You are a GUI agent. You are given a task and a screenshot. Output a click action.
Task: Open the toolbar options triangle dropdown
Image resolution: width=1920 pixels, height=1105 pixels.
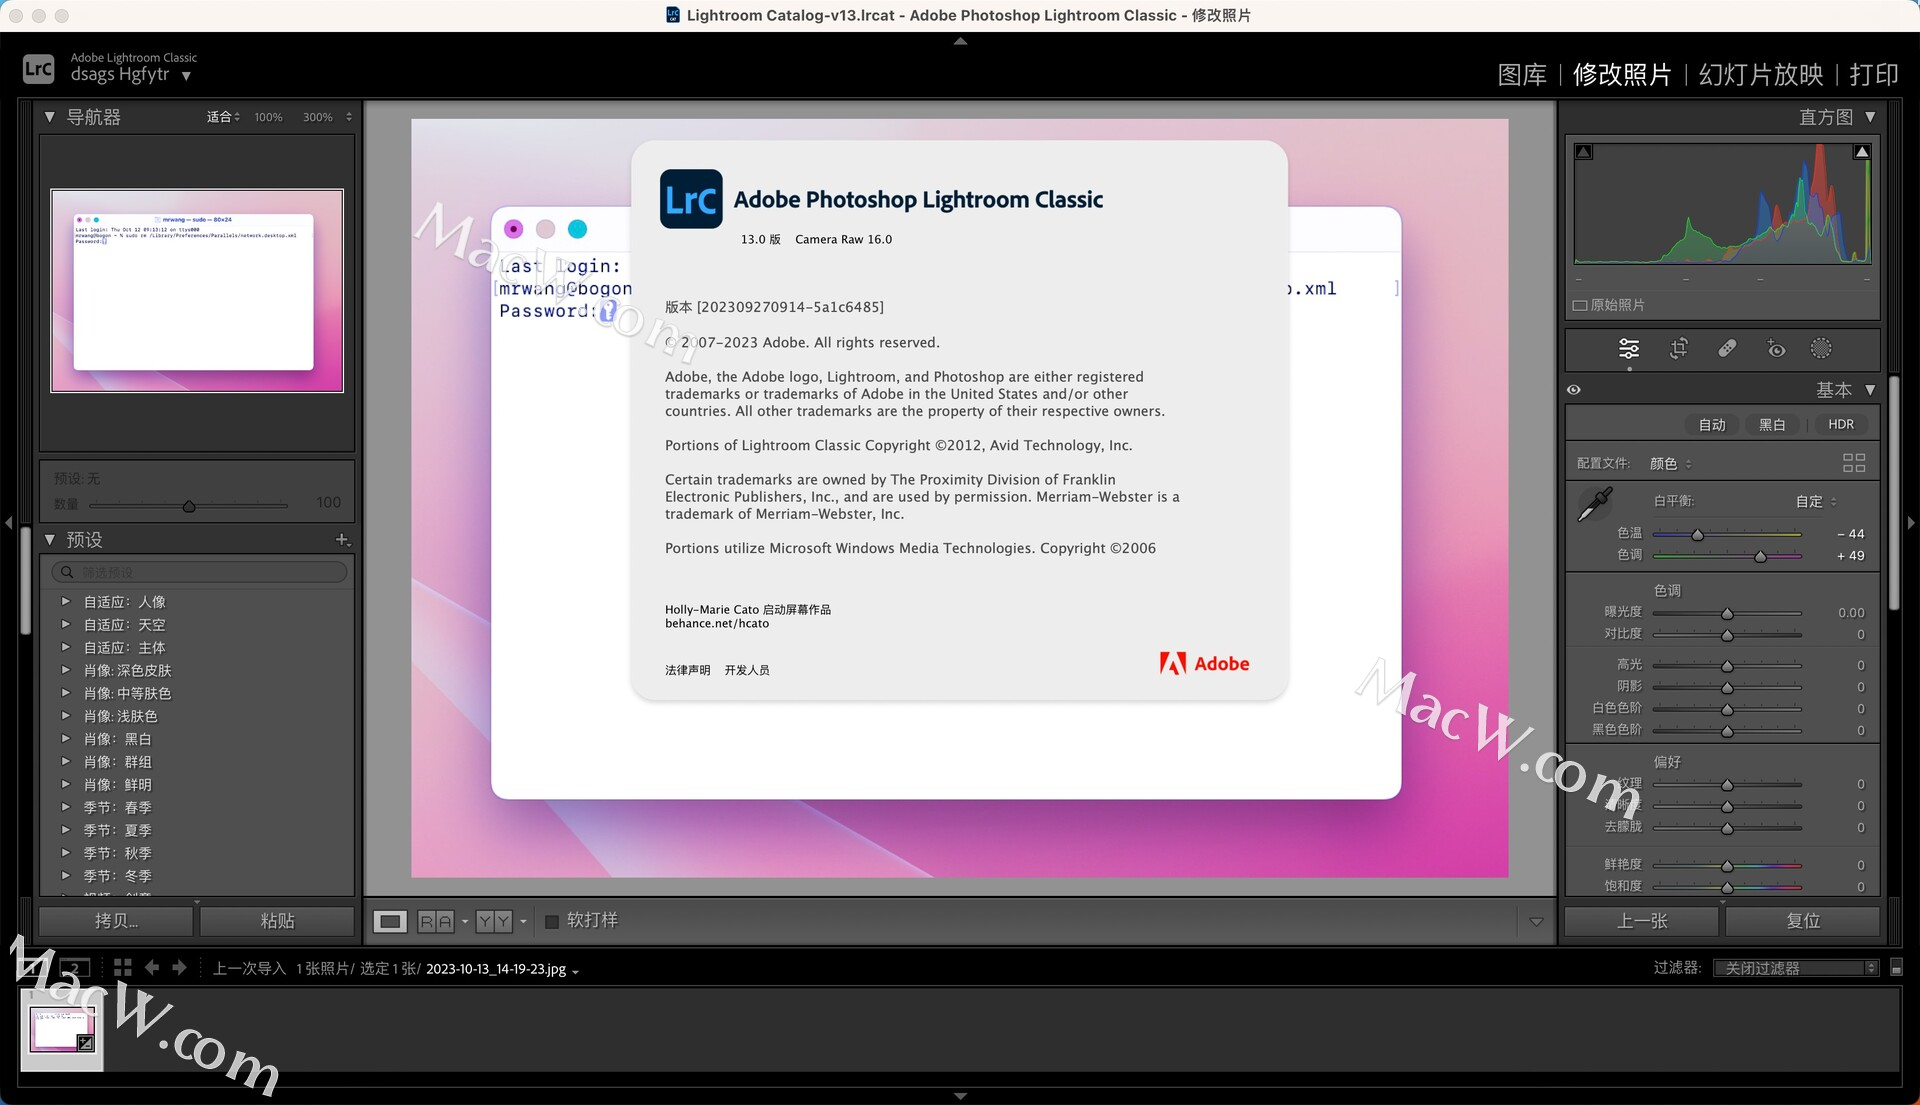(x=1536, y=922)
